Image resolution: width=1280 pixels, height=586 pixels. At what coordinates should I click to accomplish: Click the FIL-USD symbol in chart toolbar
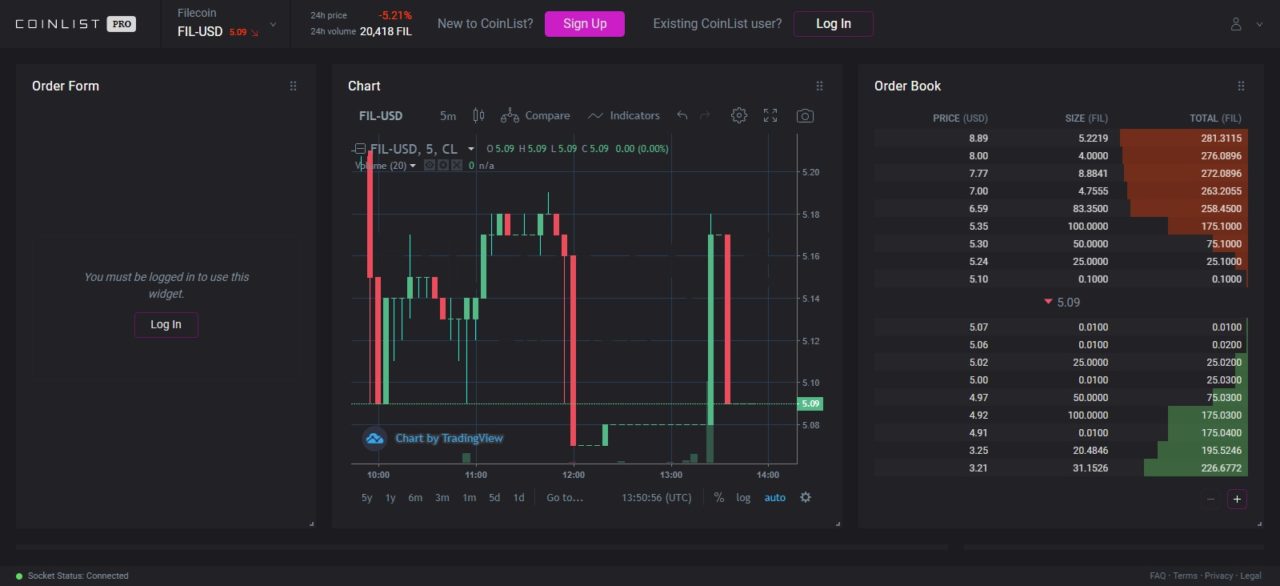pyautogui.click(x=381, y=116)
